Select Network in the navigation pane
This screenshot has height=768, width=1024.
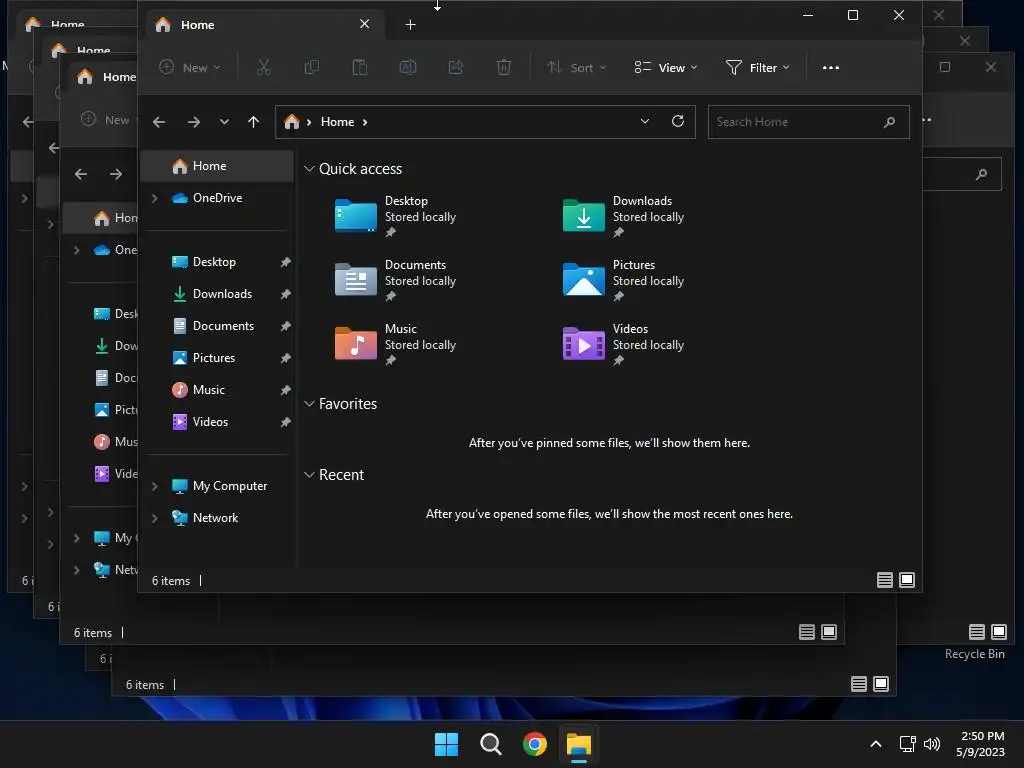pos(217,518)
